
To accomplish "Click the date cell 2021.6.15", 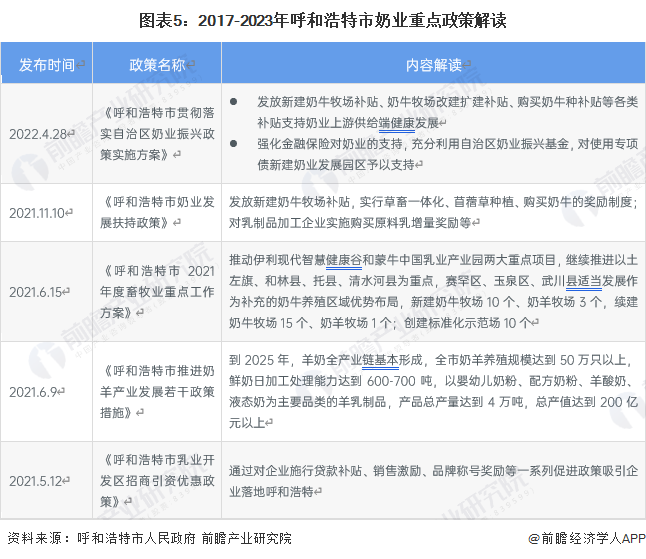I will (x=35, y=292).
